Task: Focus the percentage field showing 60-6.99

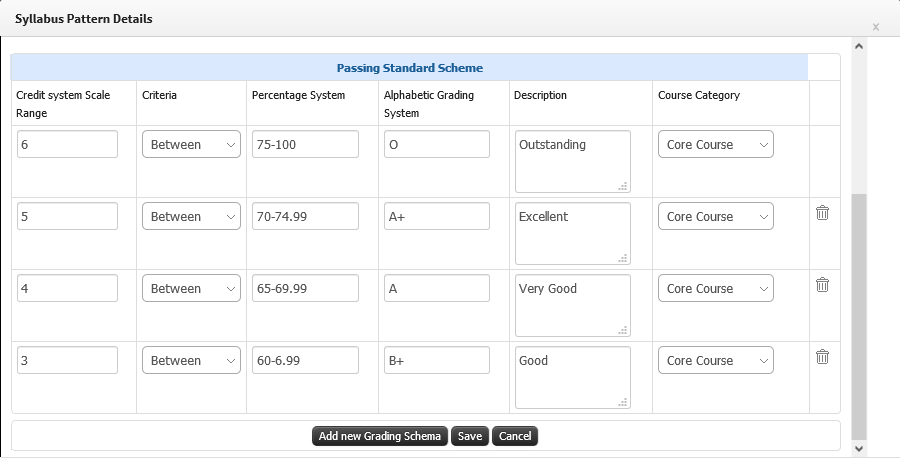Action: 305,360
